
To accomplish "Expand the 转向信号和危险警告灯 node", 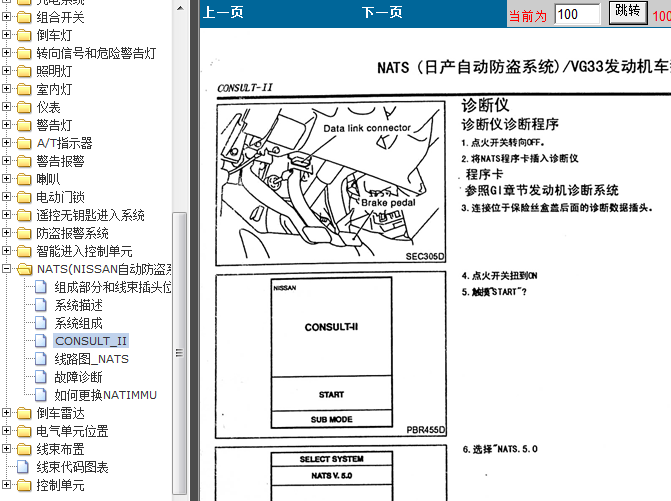I will pos(6,53).
